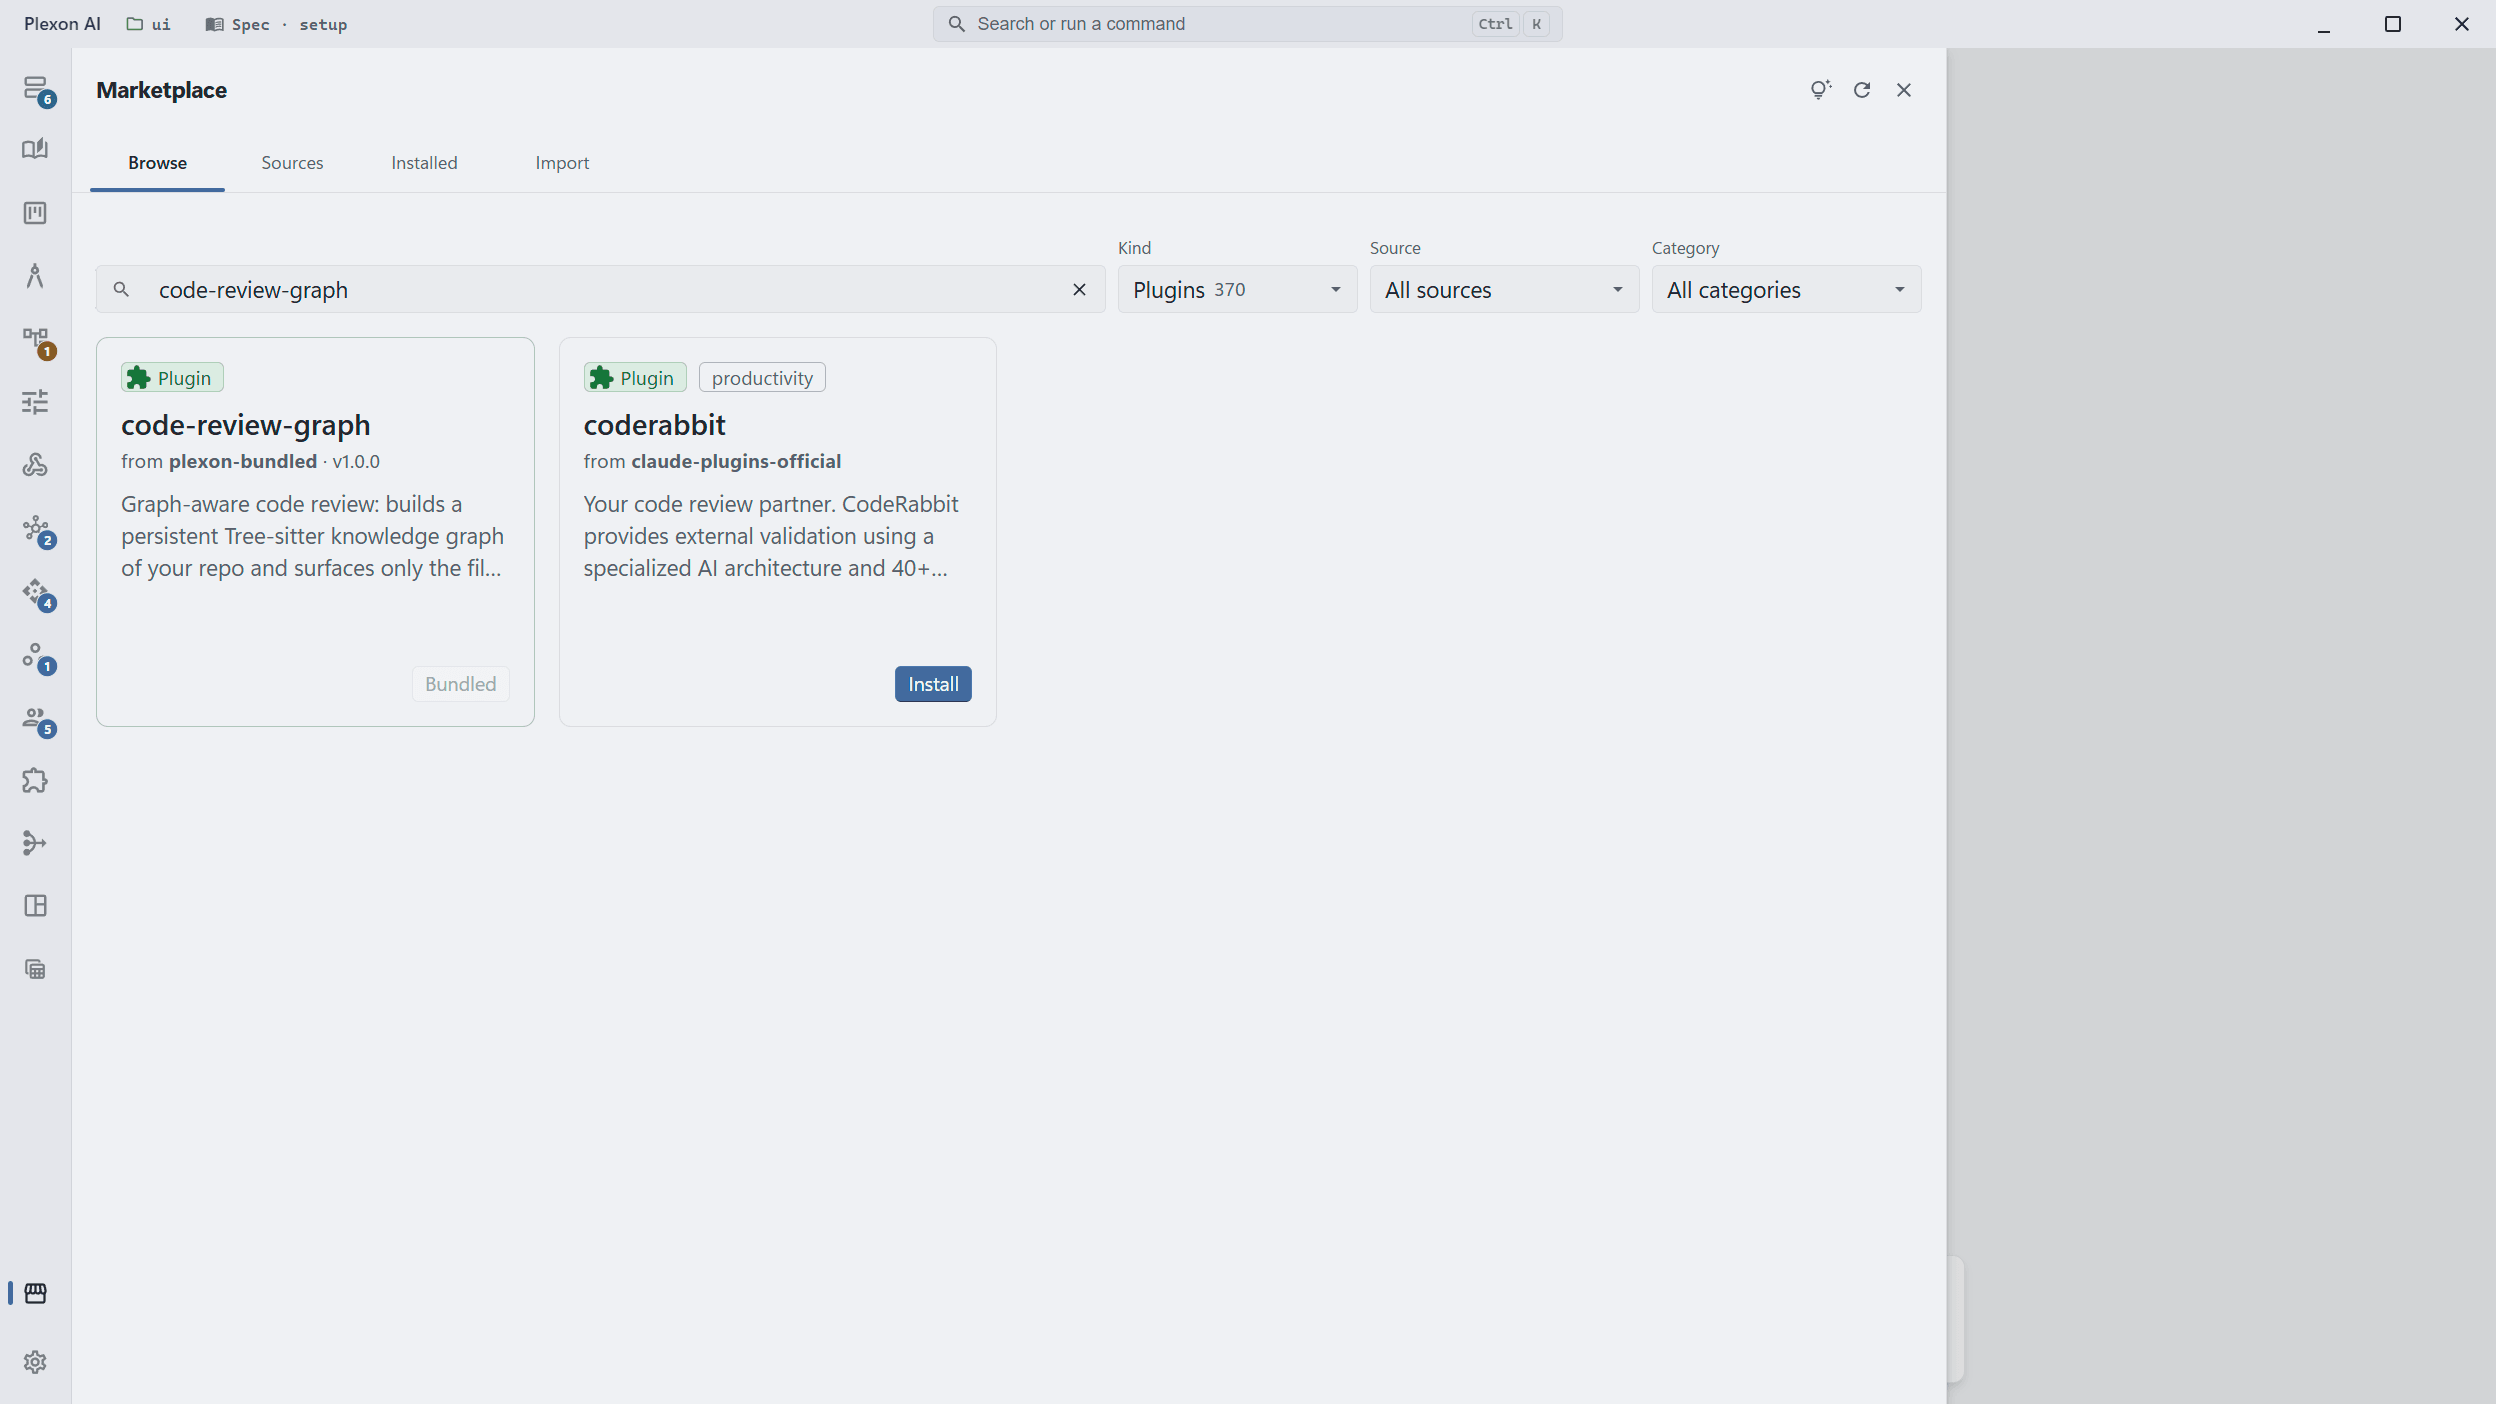Open the drafting compass icon in the sidebar

tap(35, 276)
